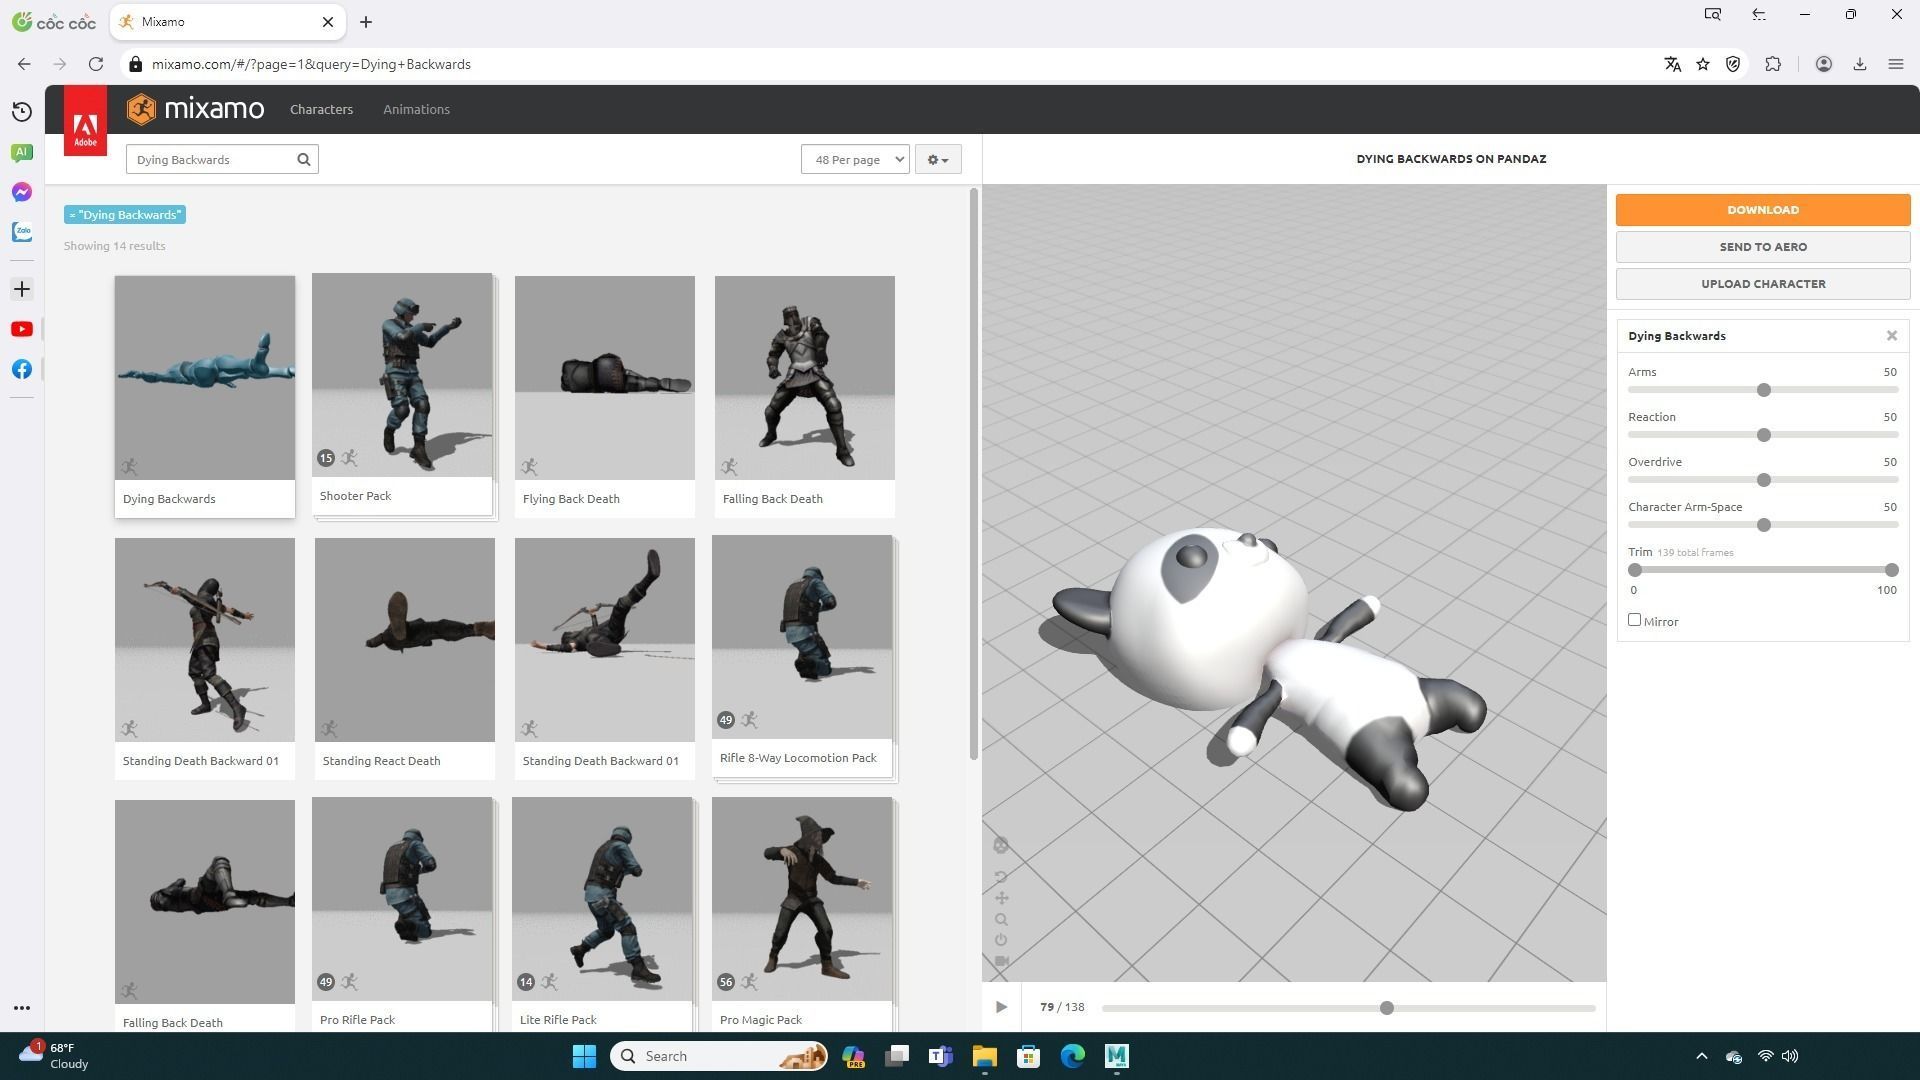Viewport: 1920px width, 1080px height.
Task: Remove the "Dying Backwards" filter tag
Action: tap(125, 215)
